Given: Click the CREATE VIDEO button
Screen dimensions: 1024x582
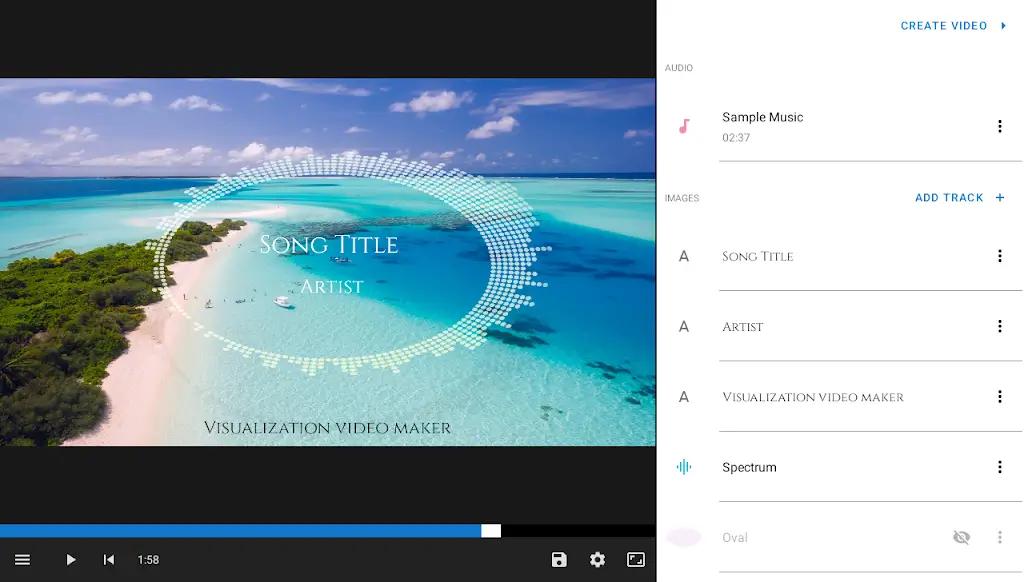Looking at the screenshot, I should click(x=944, y=25).
